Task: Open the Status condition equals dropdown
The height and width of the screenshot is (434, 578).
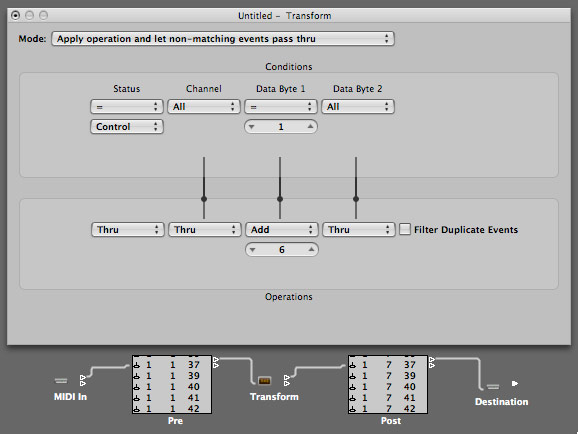Action: click(x=126, y=107)
